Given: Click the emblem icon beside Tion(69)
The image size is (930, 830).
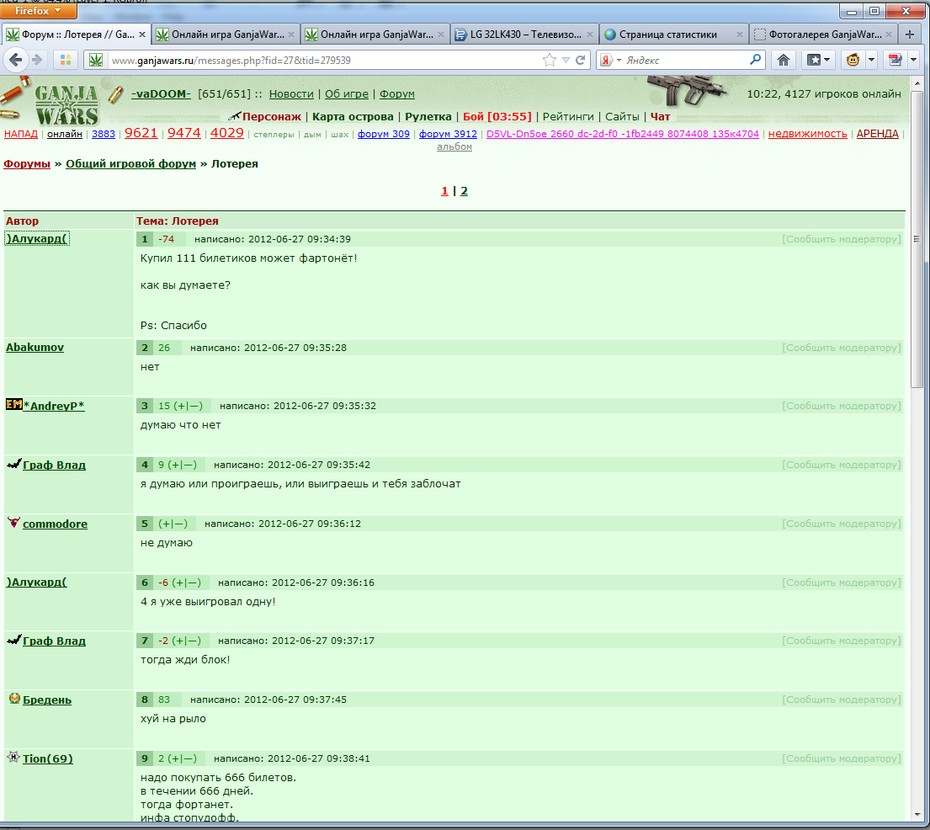Looking at the screenshot, I should pos(13,756).
